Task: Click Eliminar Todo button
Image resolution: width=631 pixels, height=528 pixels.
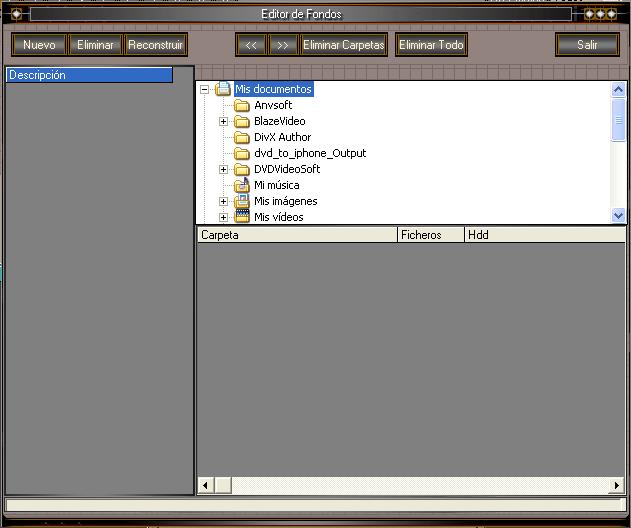Action: pos(431,45)
